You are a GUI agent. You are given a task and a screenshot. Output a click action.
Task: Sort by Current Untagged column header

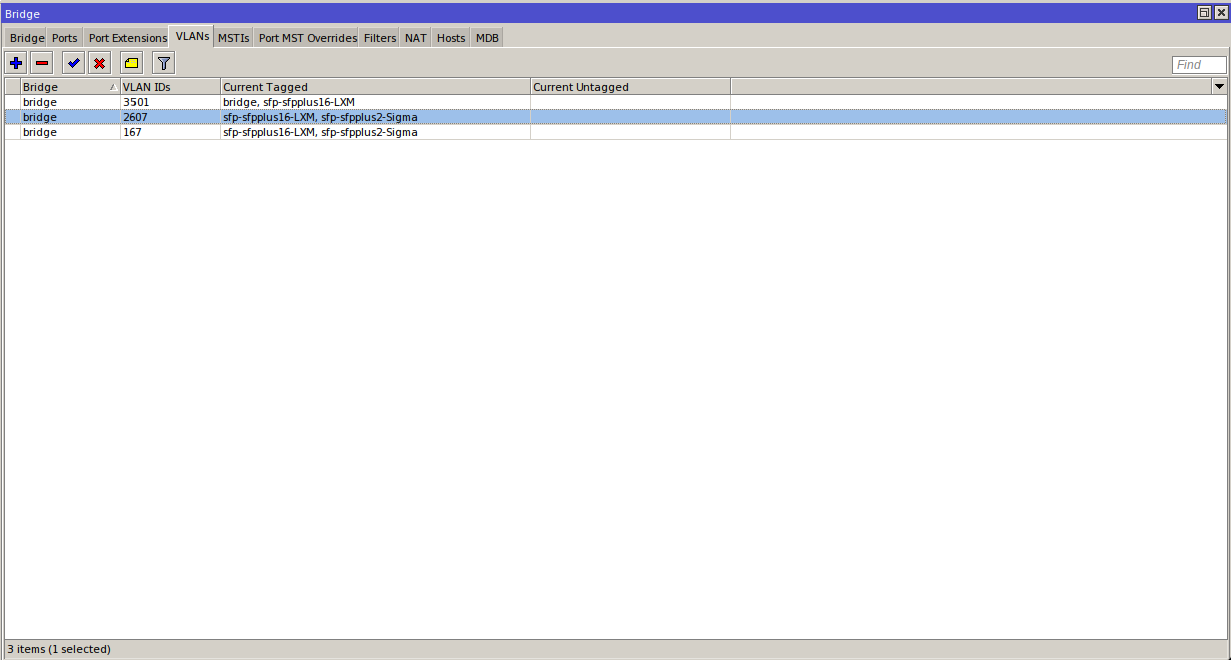point(630,87)
